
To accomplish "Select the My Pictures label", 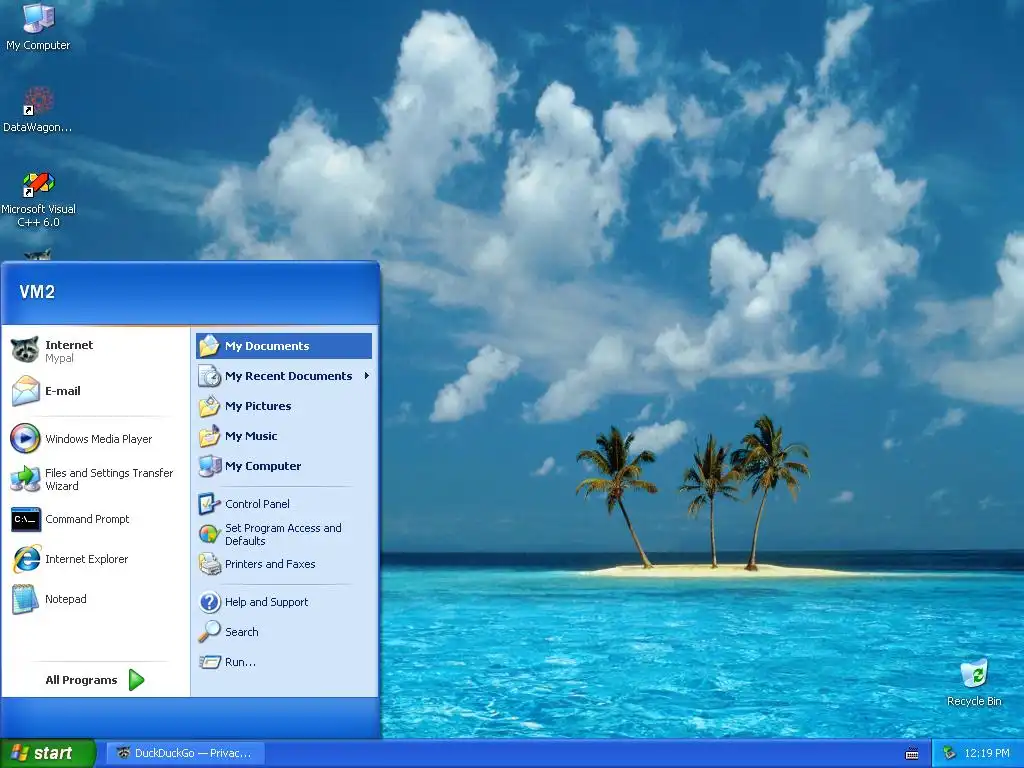I will click(258, 406).
